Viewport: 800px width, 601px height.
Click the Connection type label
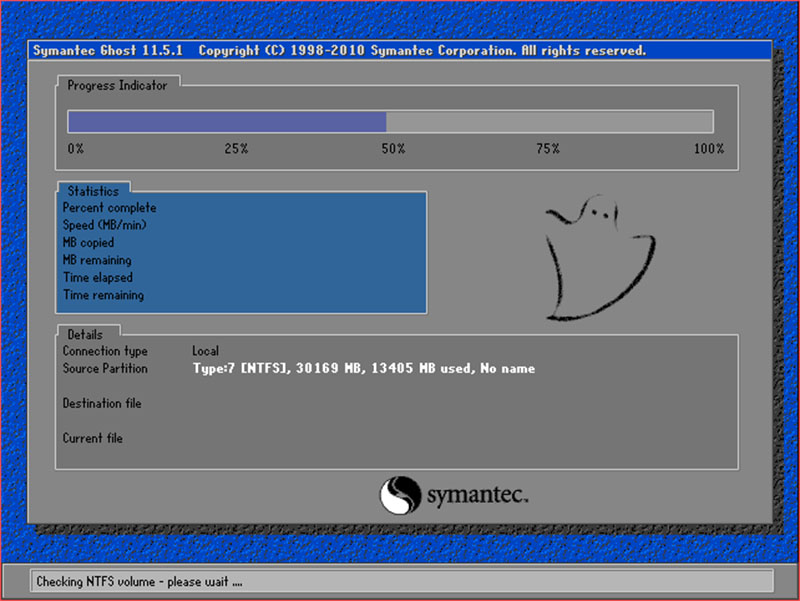(105, 351)
